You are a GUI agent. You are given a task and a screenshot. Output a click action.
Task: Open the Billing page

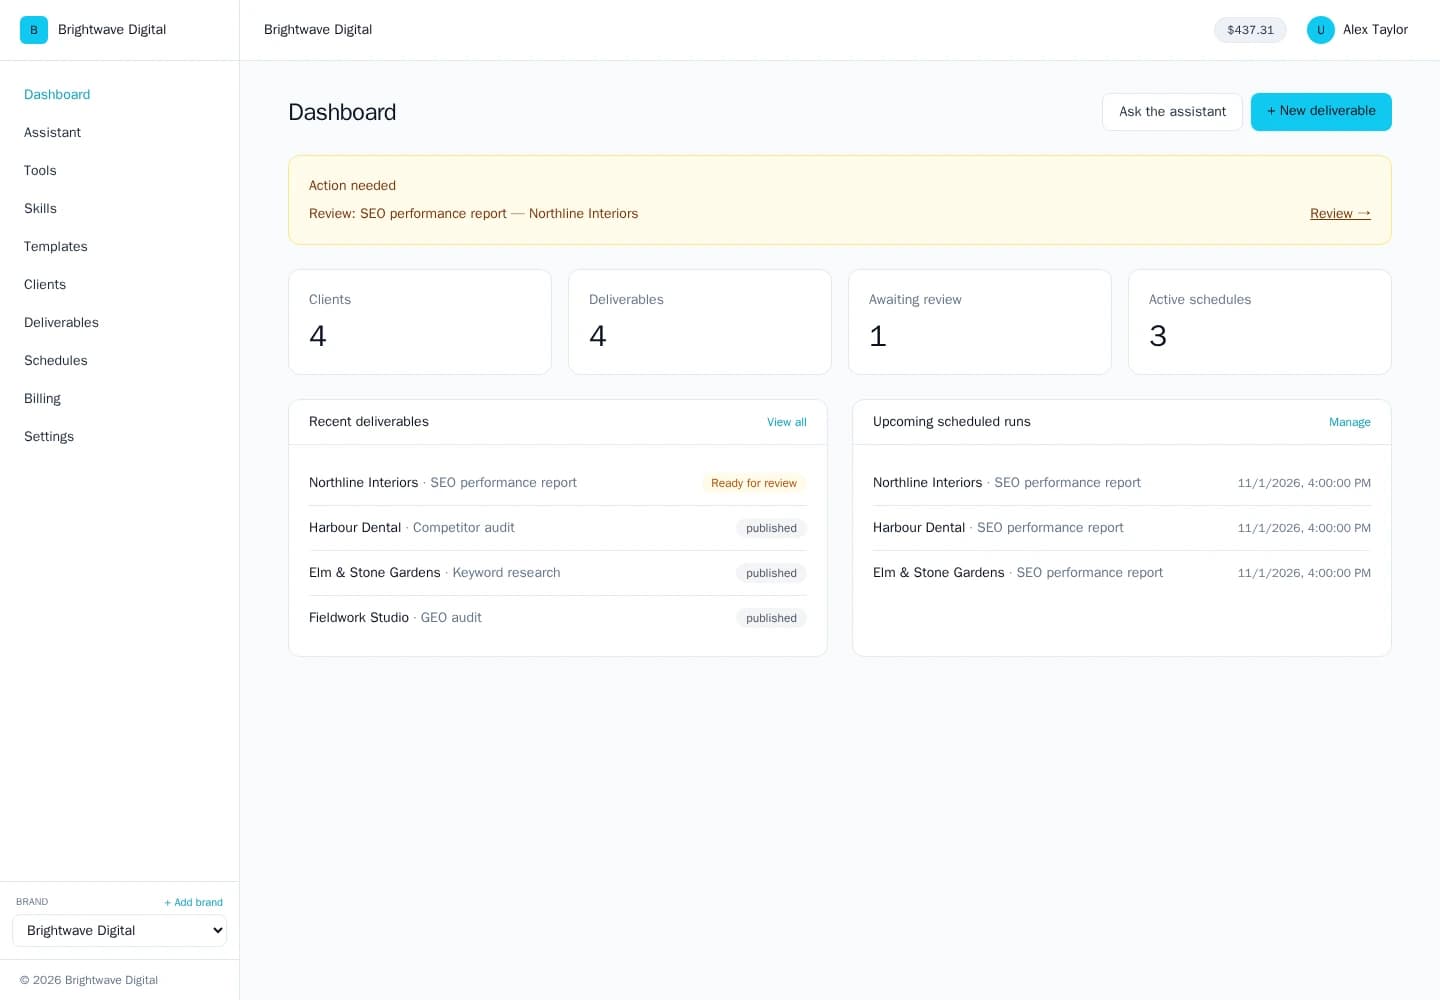[x=42, y=398]
